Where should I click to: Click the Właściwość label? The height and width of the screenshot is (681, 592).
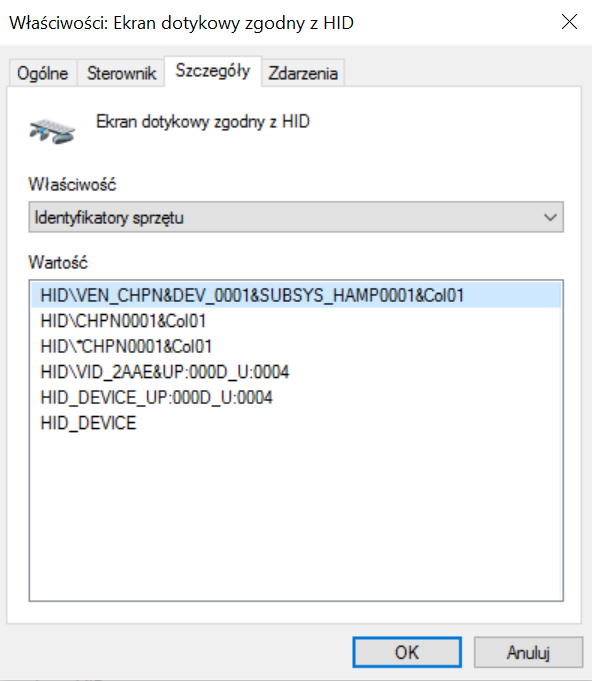[72, 185]
